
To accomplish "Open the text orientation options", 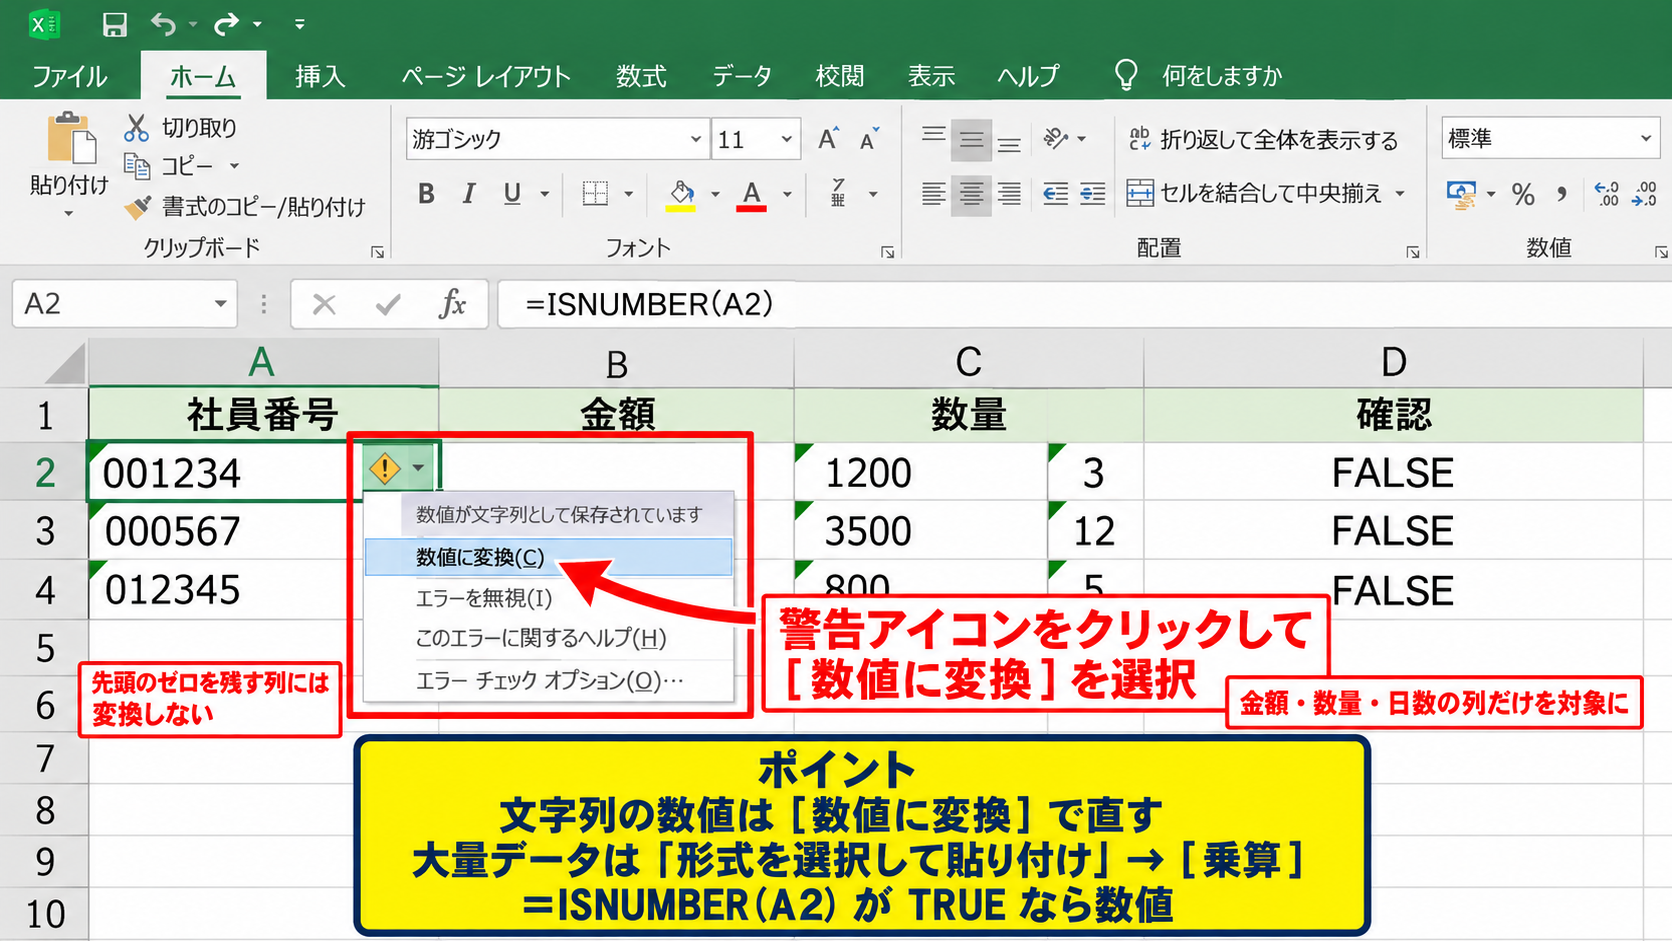I will [1064, 139].
